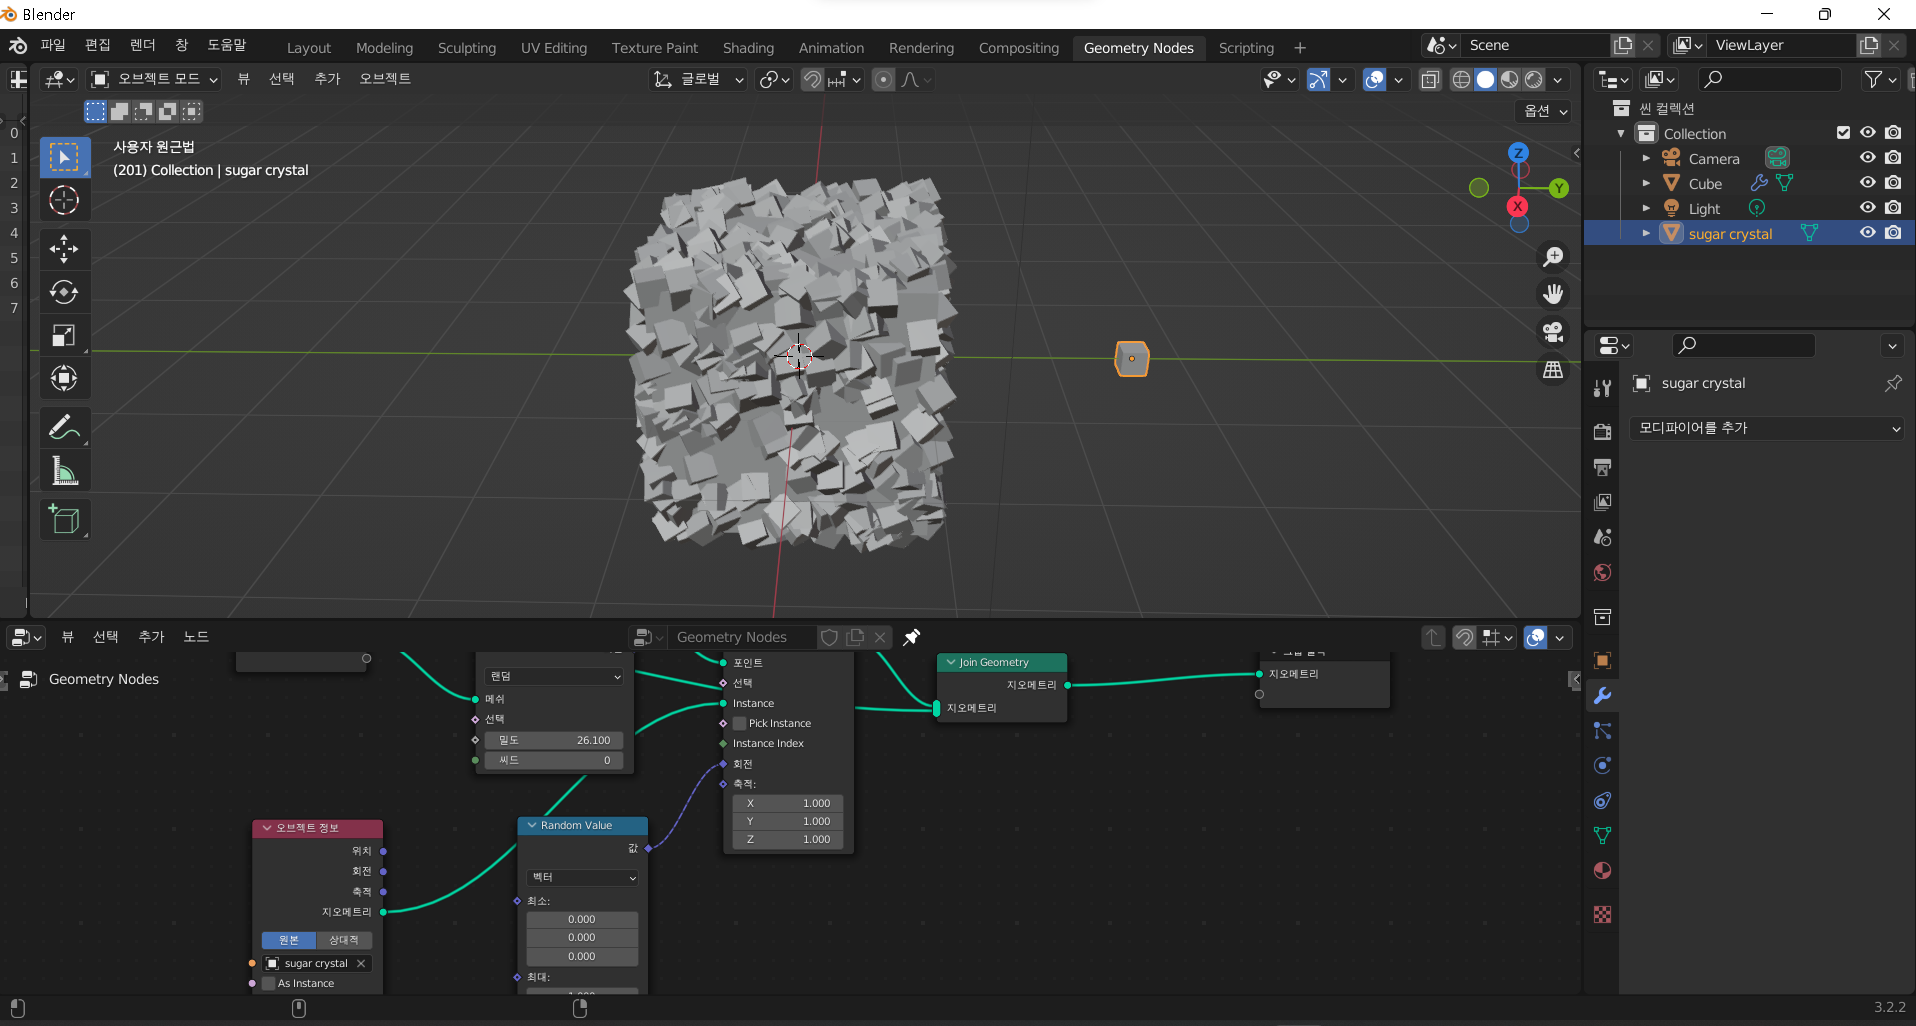The height and width of the screenshot is (1026, 1916).
Task: Clear the sugar crystal object field
Action: [361, 963]
